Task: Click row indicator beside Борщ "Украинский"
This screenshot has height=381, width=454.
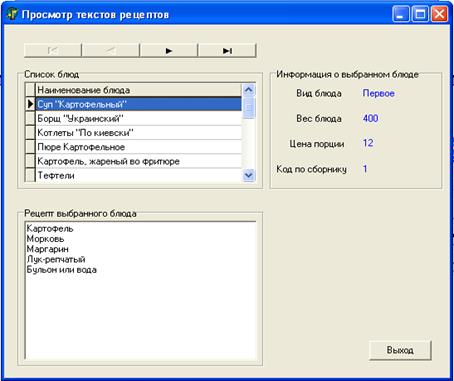Action: tap(30, 118)
